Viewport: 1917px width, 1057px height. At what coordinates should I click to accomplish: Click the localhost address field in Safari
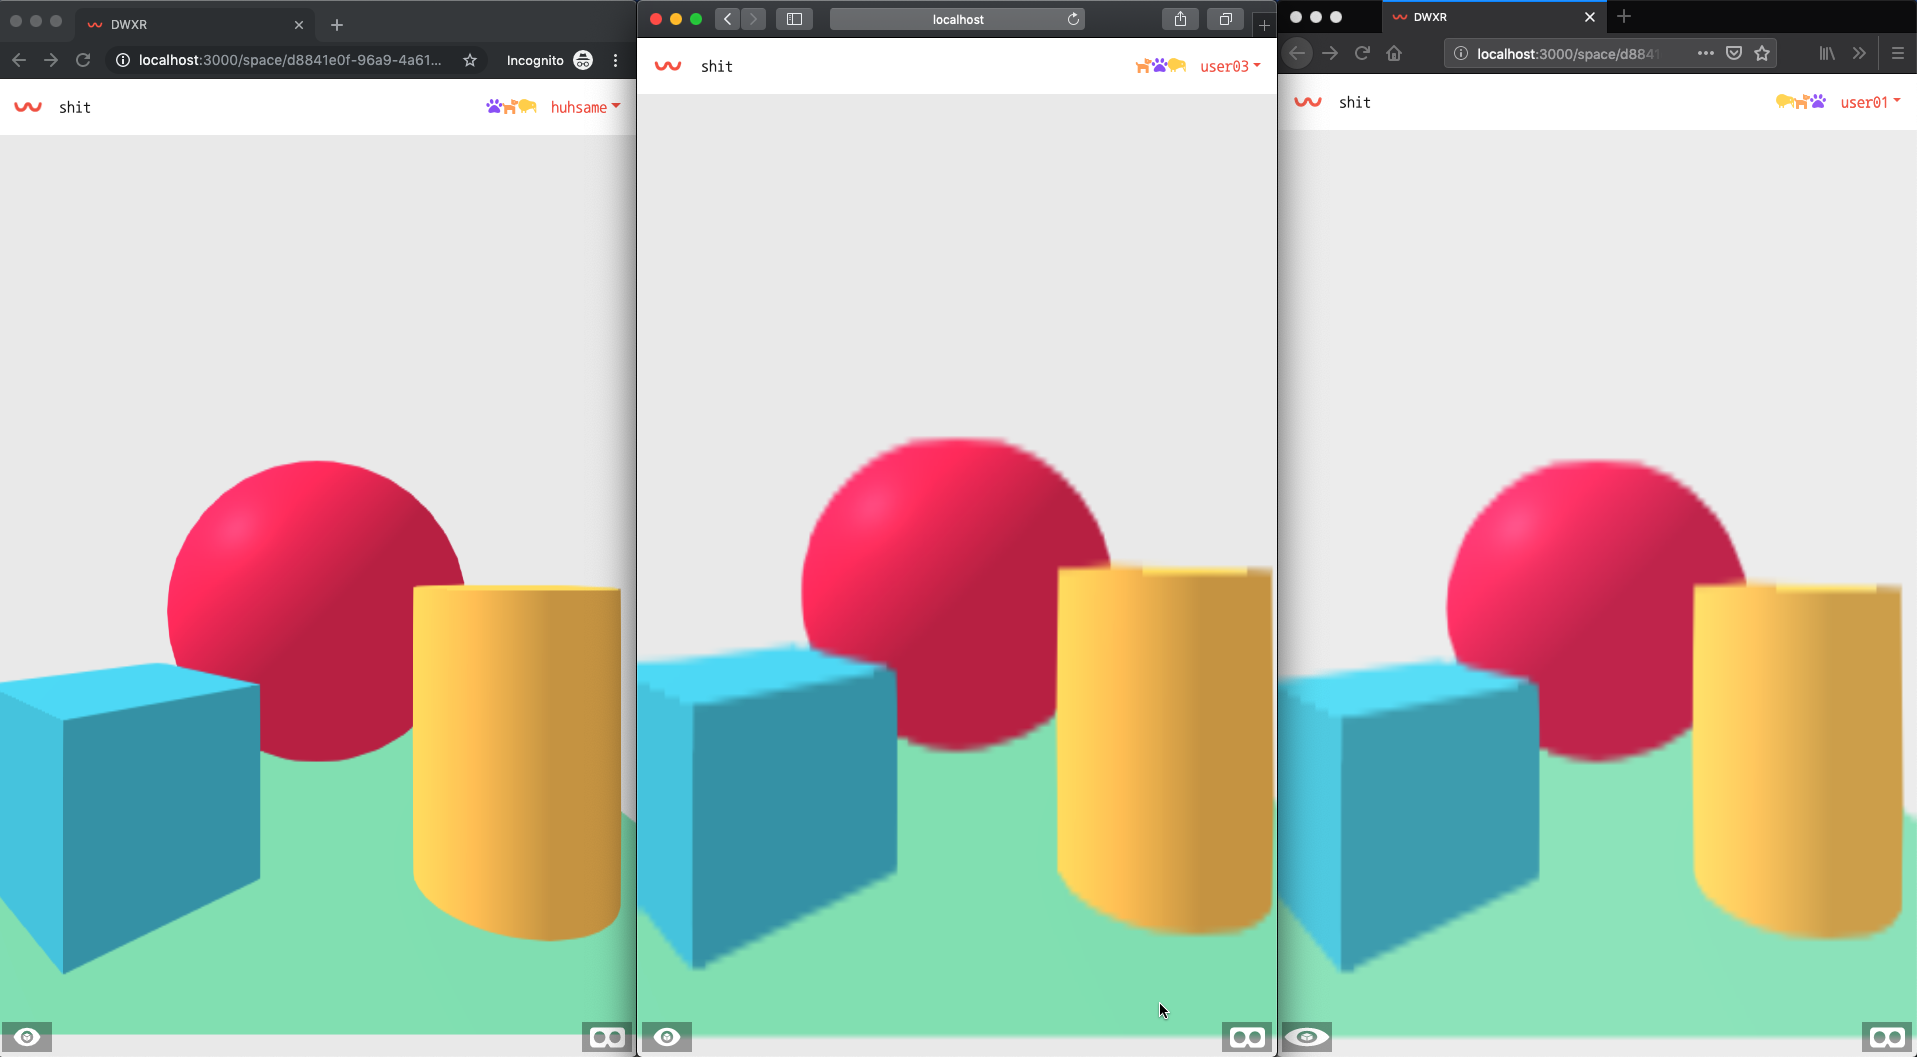(957, 19)
